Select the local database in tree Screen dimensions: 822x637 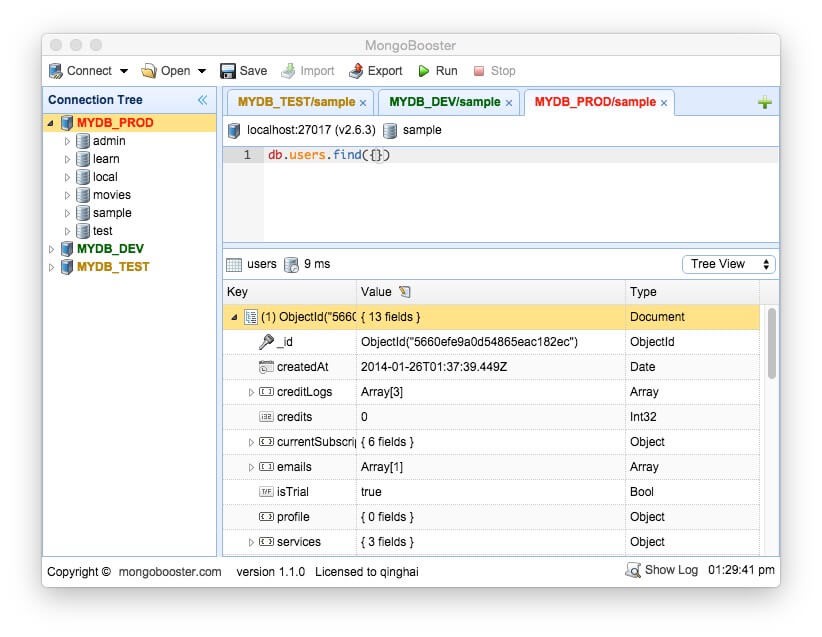(105, 177)
